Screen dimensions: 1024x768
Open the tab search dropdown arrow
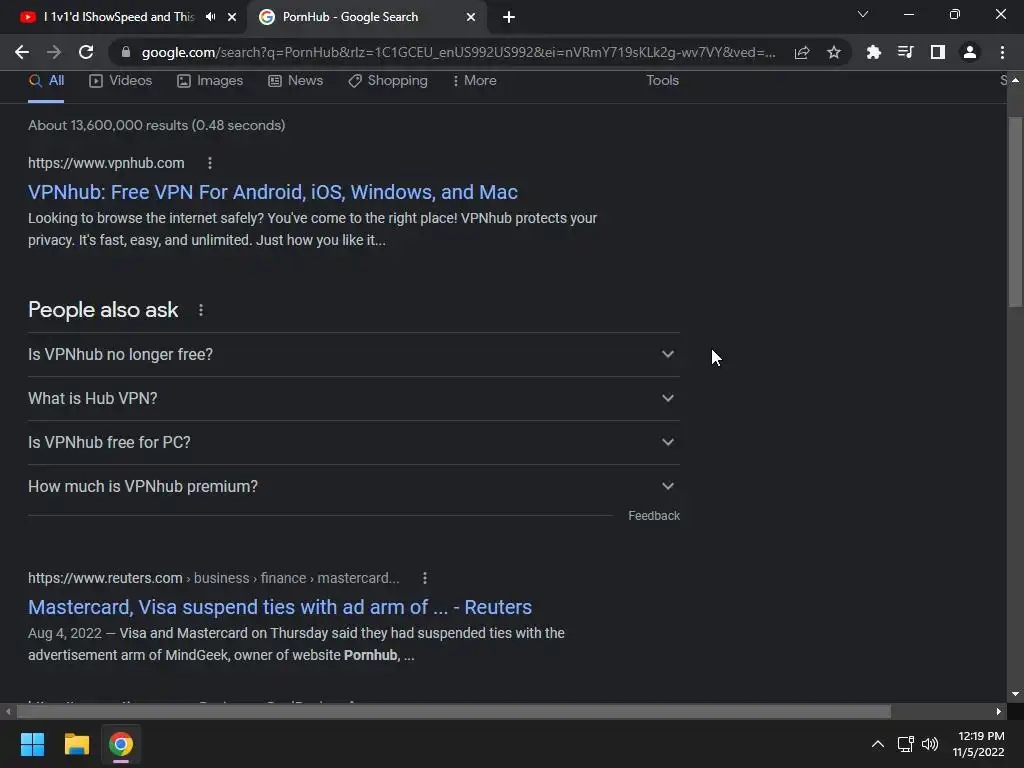tap(863, 14)
